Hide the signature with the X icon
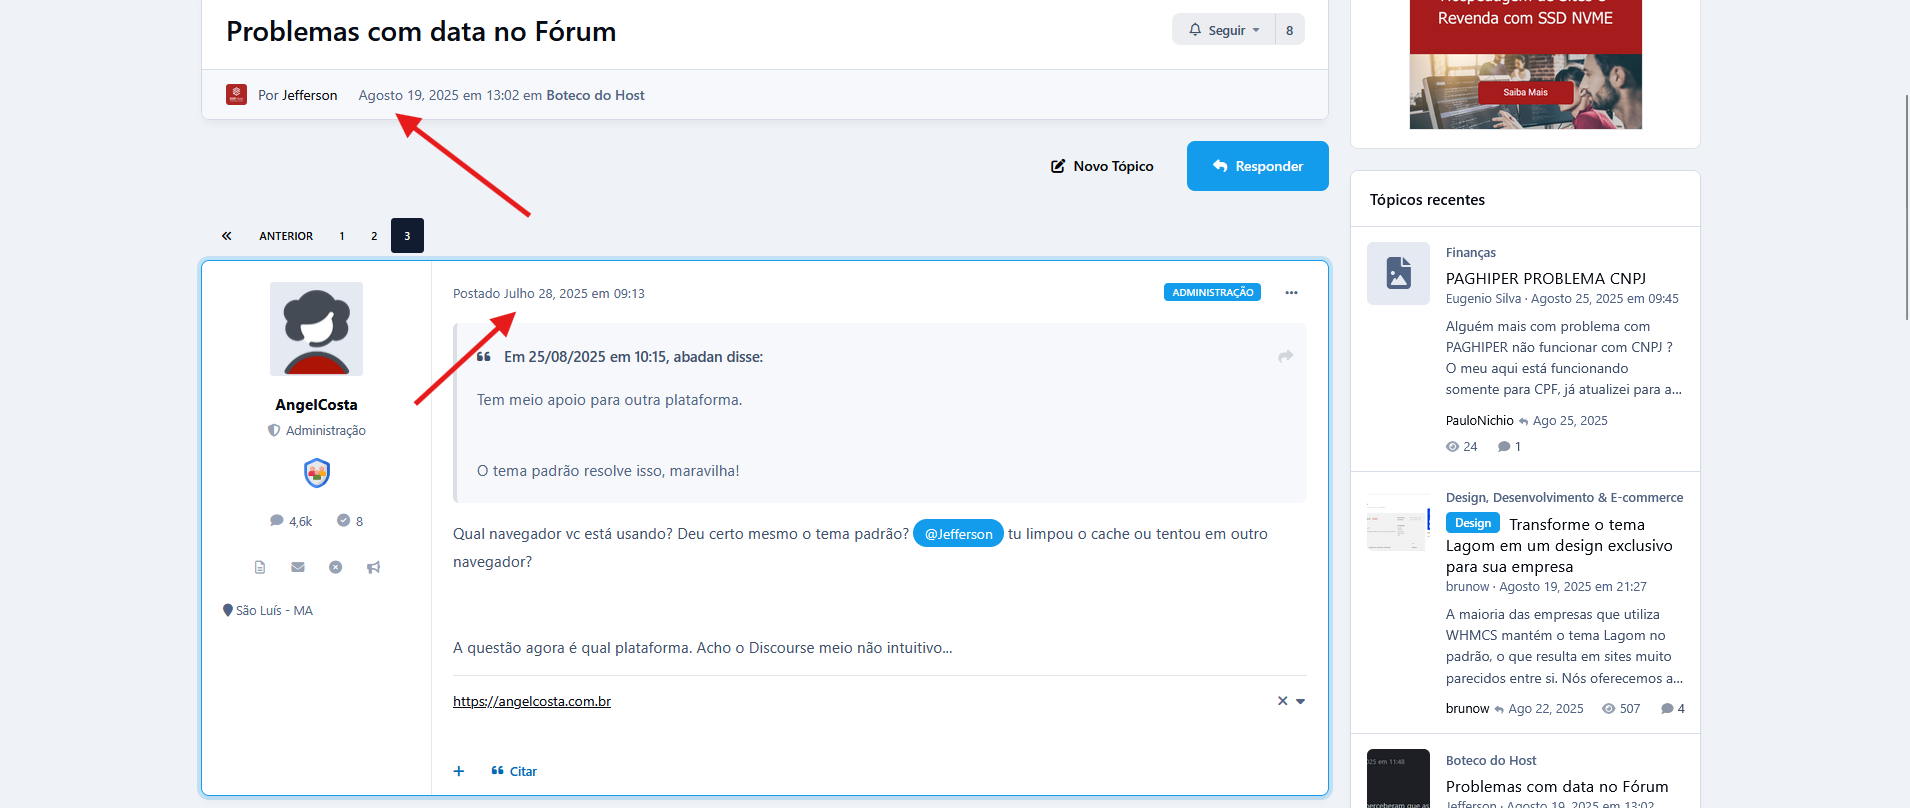Viewport: 1910px width, 808px height. point(1282,701)
